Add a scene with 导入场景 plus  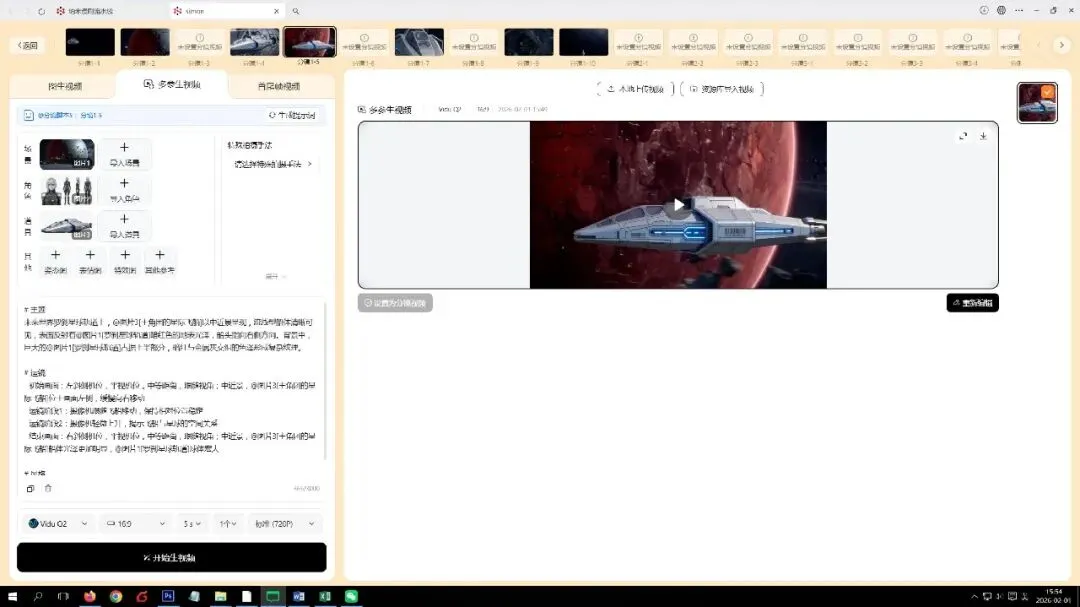point(124,154)
